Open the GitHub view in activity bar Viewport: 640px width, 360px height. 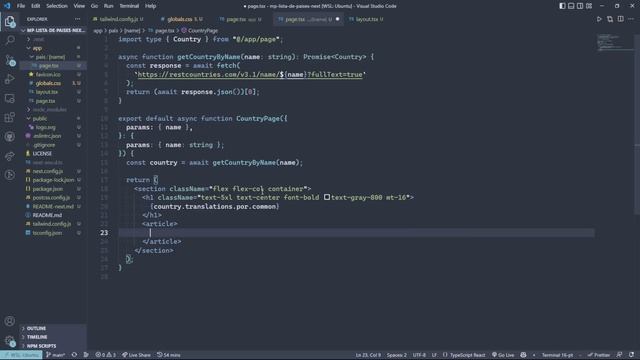pyautogui.click(x=10, y=137)
